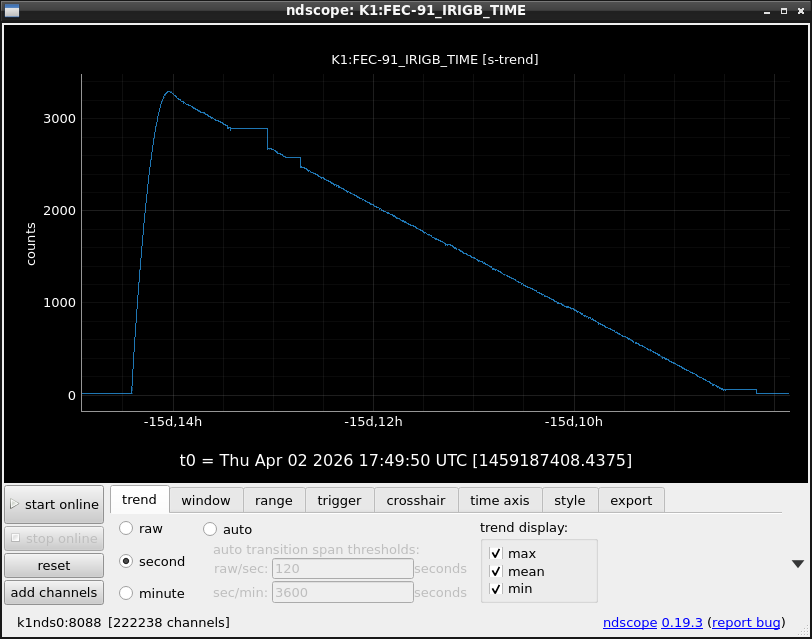
Task: Select the minute trend radio button
Action: pos(126,593)
